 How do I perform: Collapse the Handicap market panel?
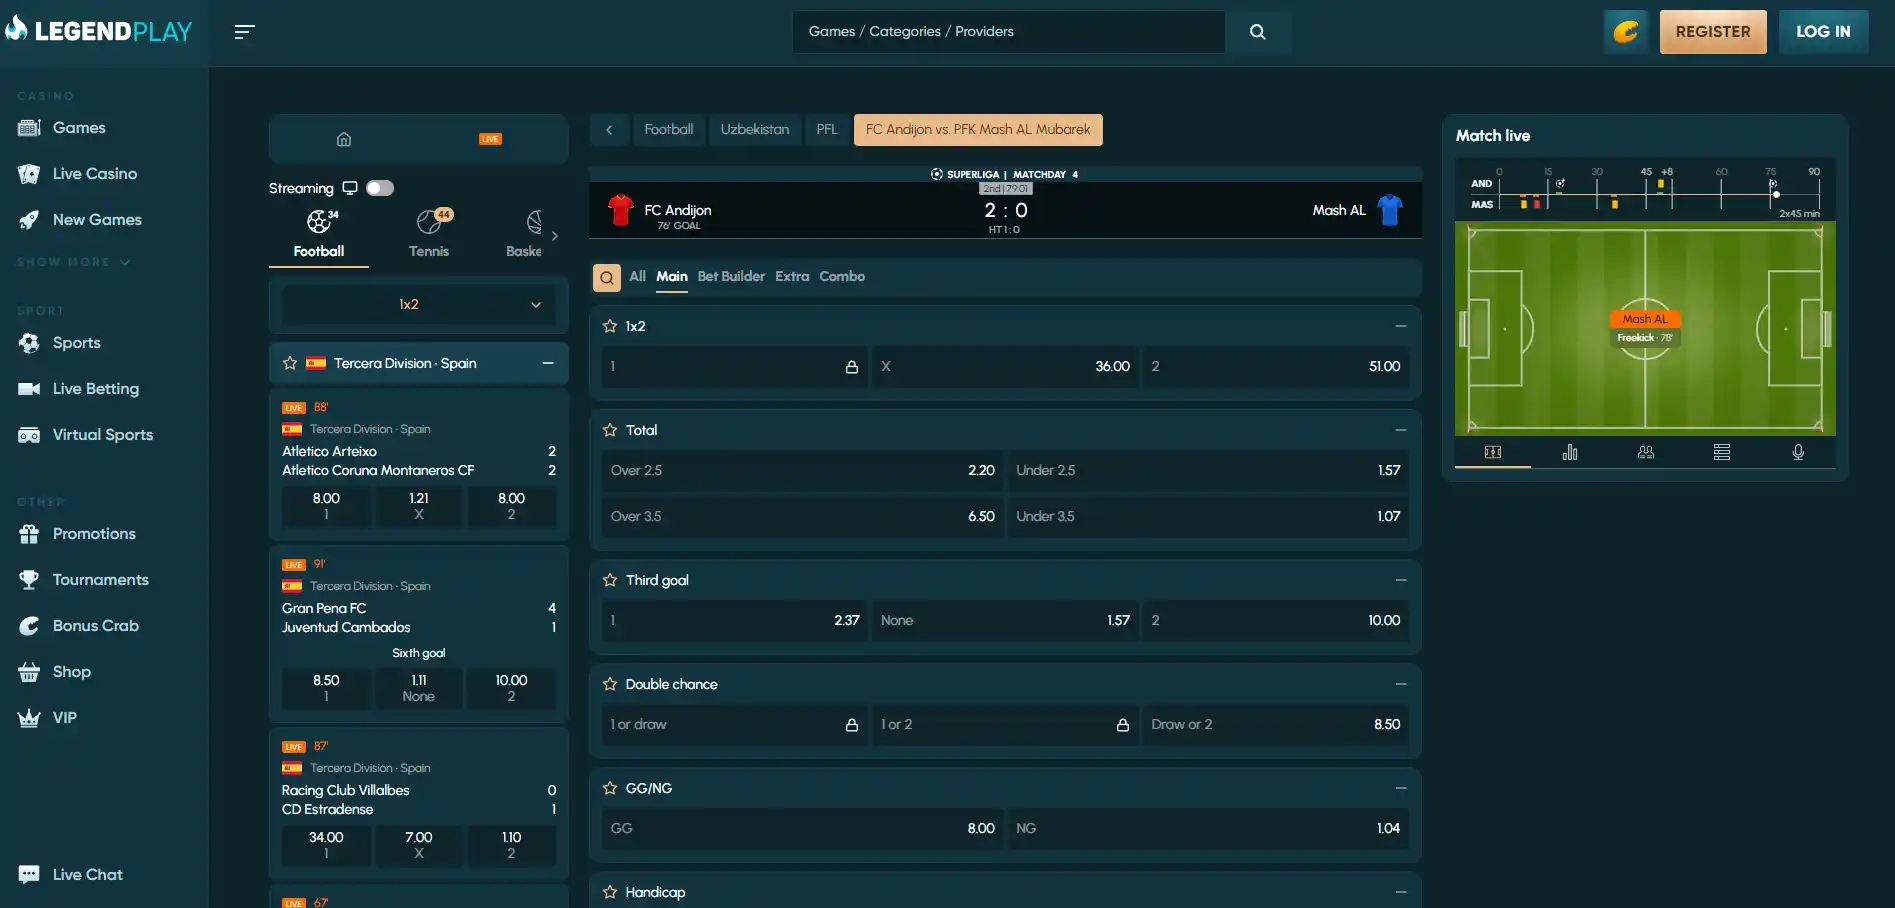click(1401, 892)
